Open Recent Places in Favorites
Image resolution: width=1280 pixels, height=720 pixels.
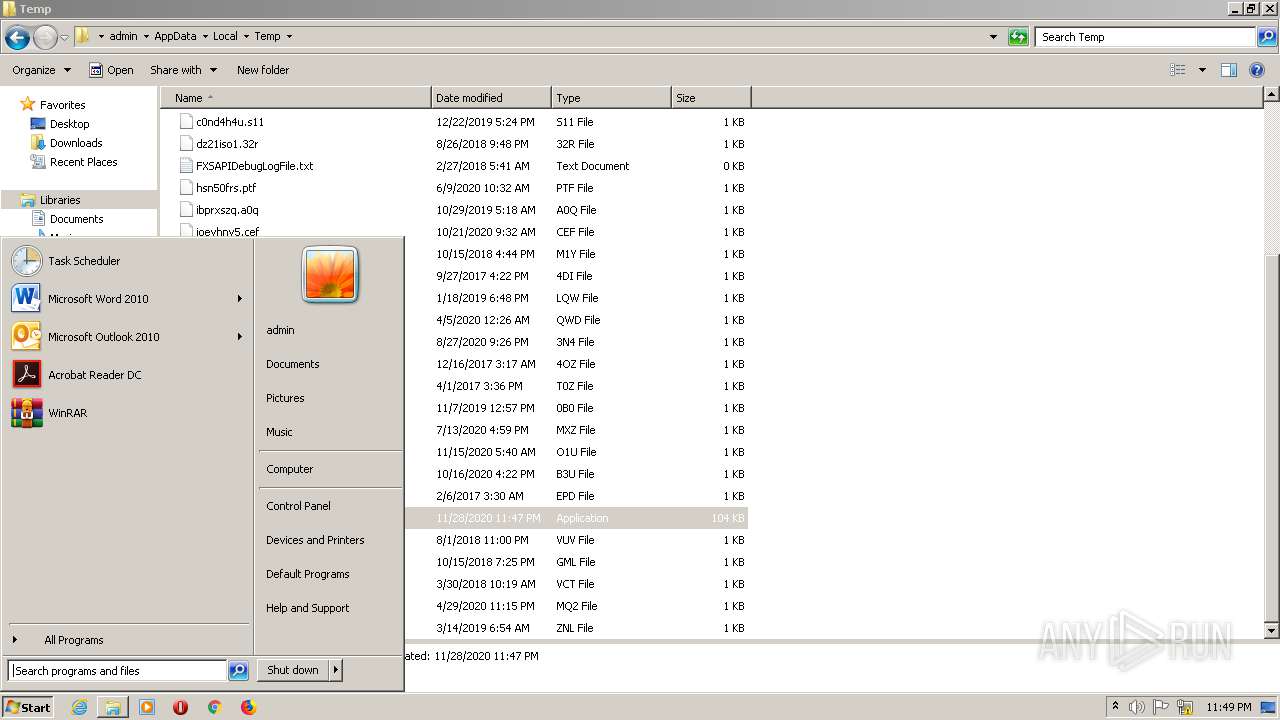83,162
